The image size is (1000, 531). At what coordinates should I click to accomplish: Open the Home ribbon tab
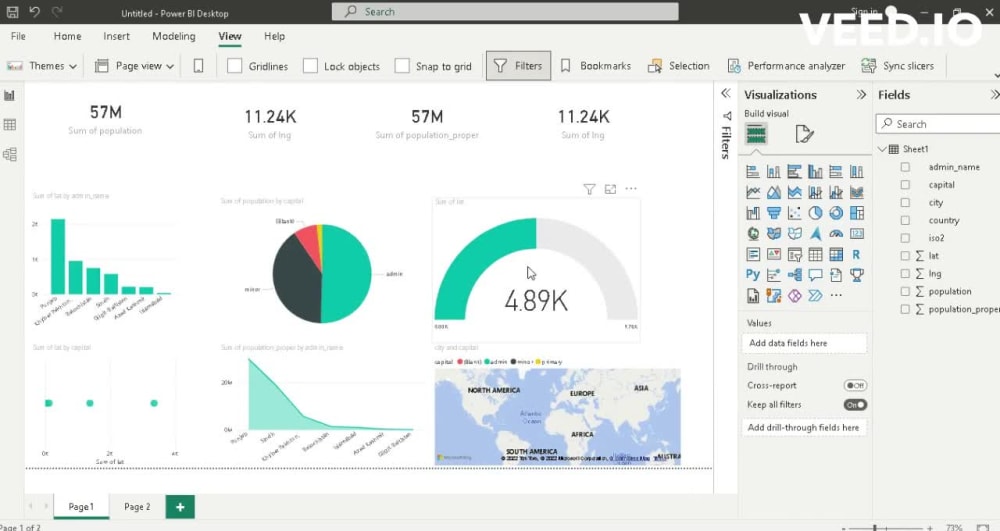coord(68,36)
